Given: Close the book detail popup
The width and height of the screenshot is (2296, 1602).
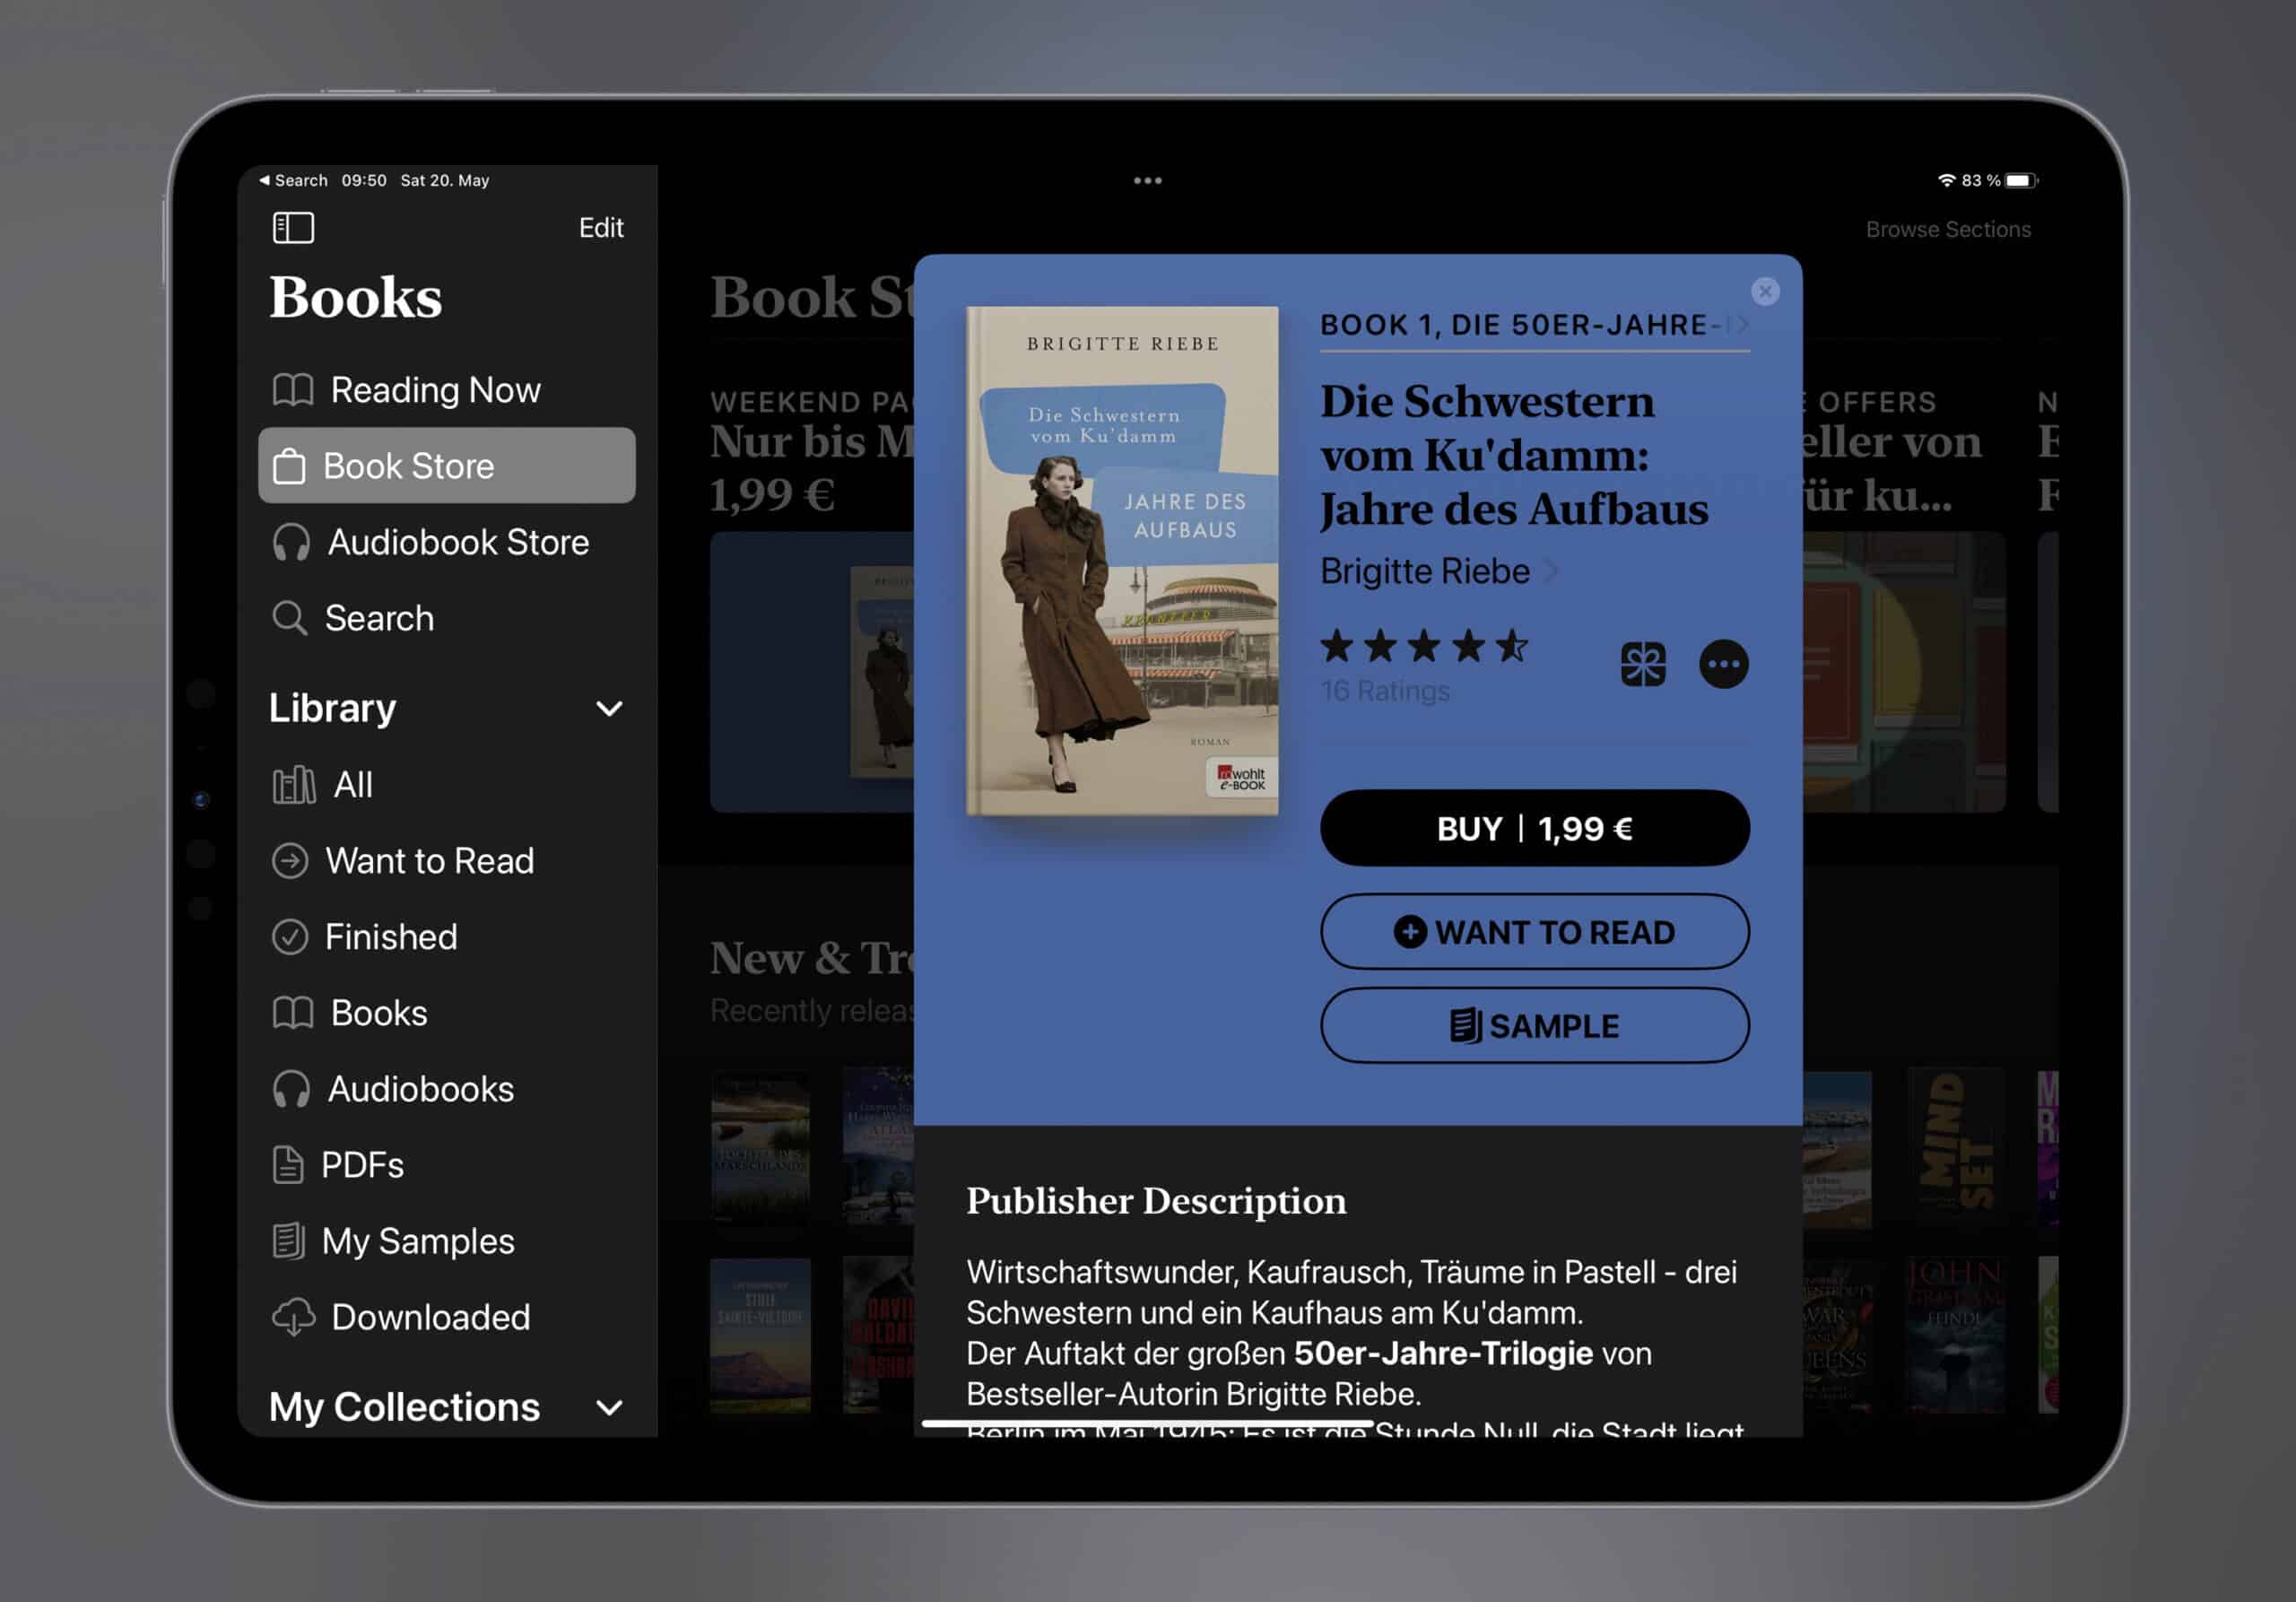Looking at the screenshot, I should click(x=1765, y=291).
